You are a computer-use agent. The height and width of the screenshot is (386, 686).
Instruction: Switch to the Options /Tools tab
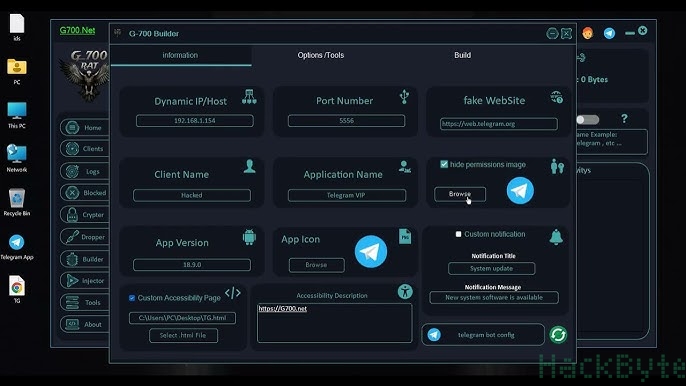pyautogui.click(x=321, y=55)
